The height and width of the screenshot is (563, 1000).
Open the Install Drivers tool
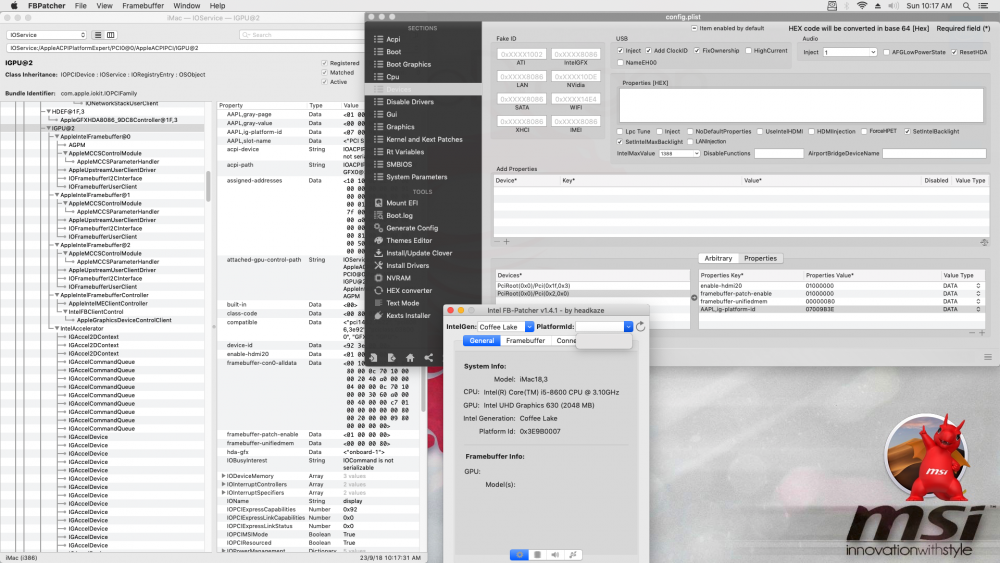click(x=407, y=265)
